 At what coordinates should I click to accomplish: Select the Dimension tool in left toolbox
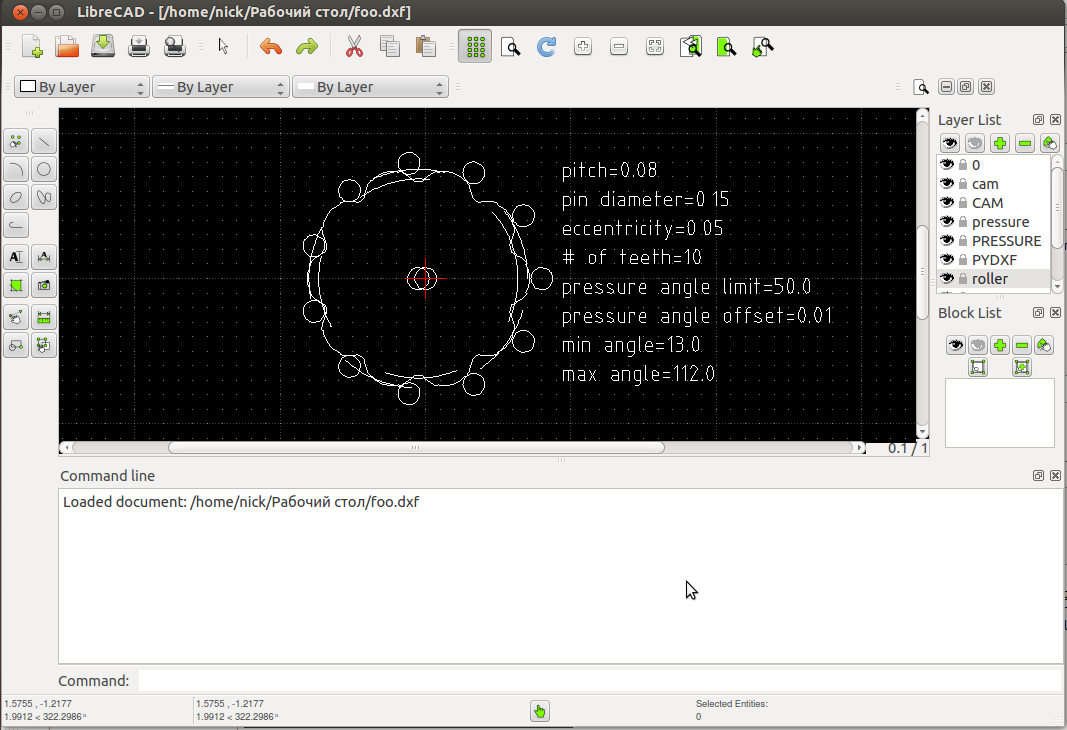44,257
